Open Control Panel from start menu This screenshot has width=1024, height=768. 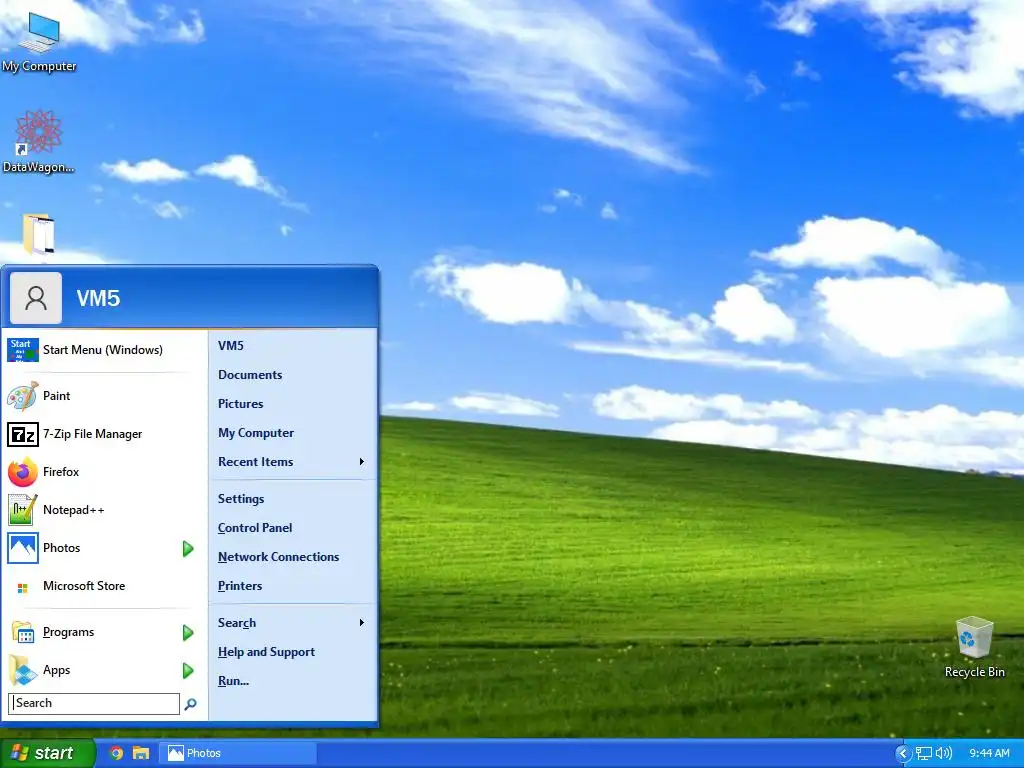pyautogui.click(x=255, y=528)
